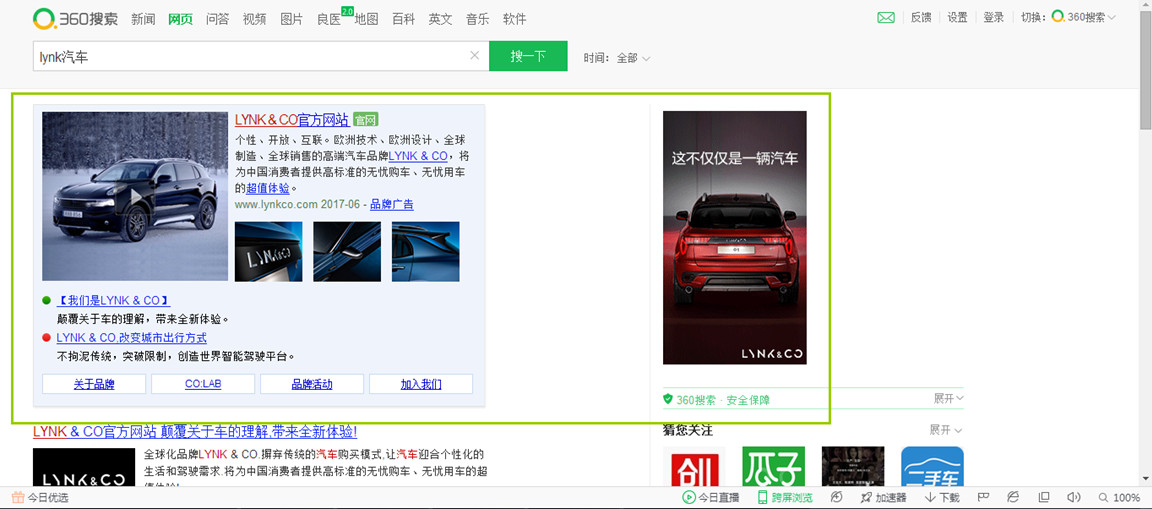Switch to the 问答 tab
The image size is (1152, 509).
point(217,19)
